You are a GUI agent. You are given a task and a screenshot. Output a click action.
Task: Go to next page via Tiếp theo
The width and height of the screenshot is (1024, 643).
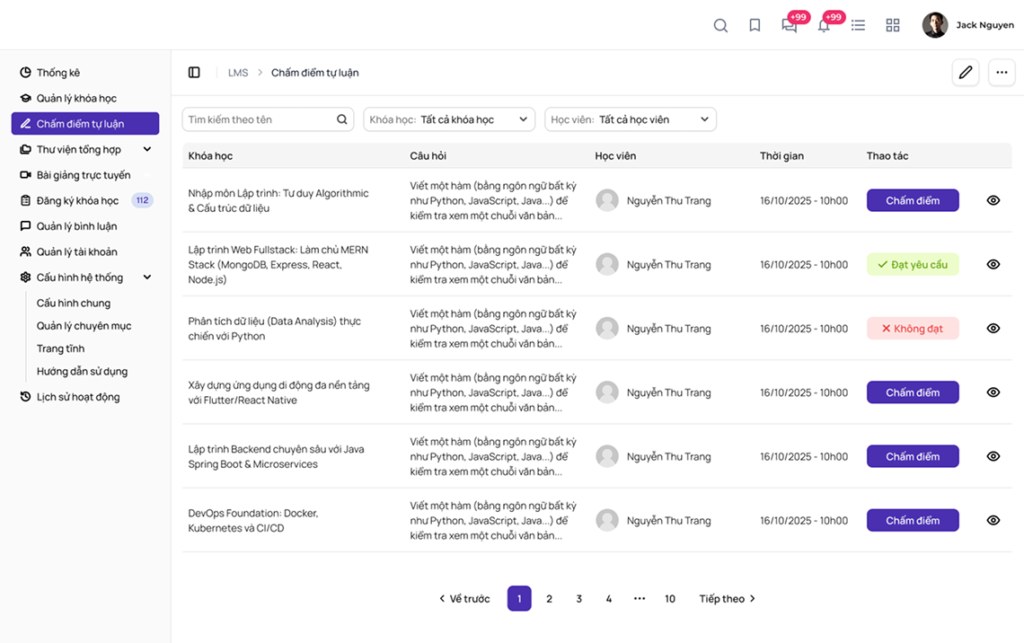tap(727, 599)
